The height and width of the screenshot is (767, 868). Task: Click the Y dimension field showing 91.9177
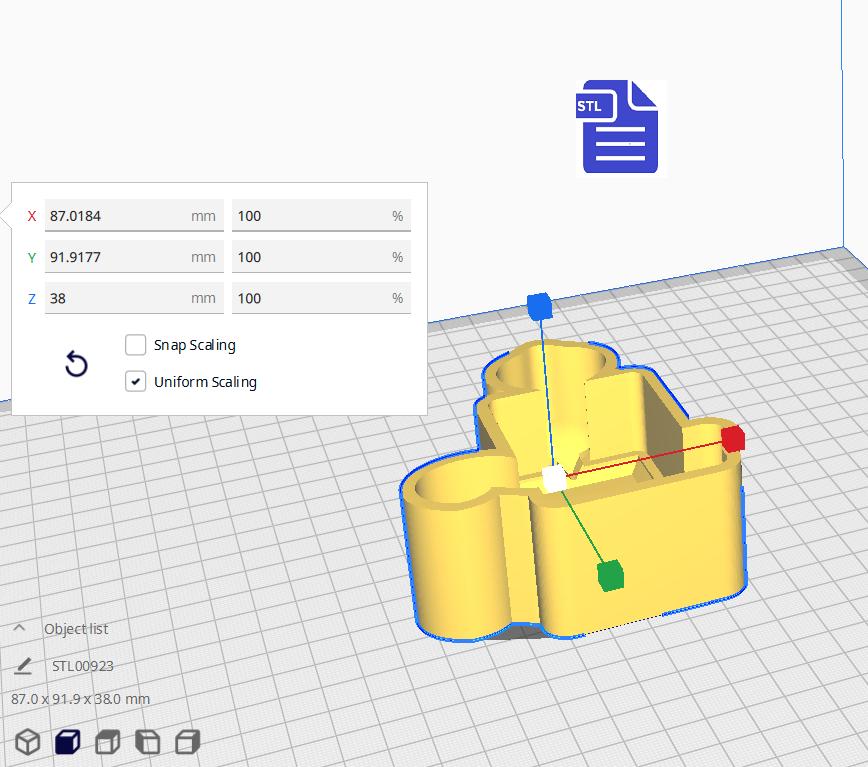[115, 257]
